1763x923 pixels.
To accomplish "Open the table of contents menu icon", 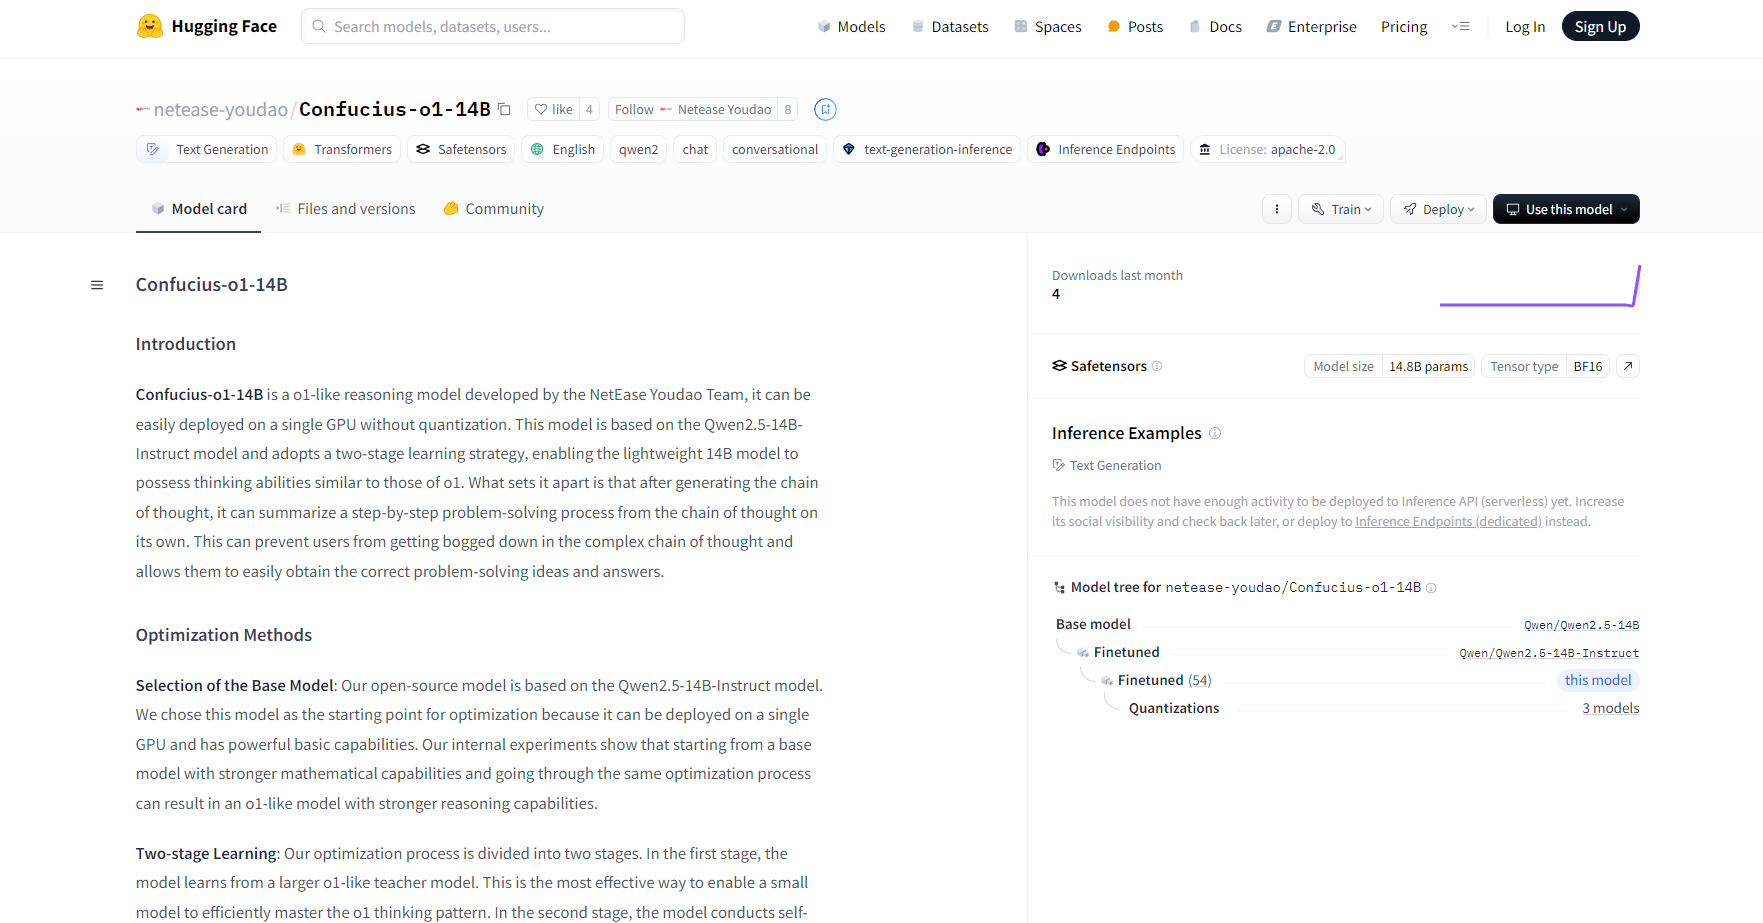I will coord(97,285).
